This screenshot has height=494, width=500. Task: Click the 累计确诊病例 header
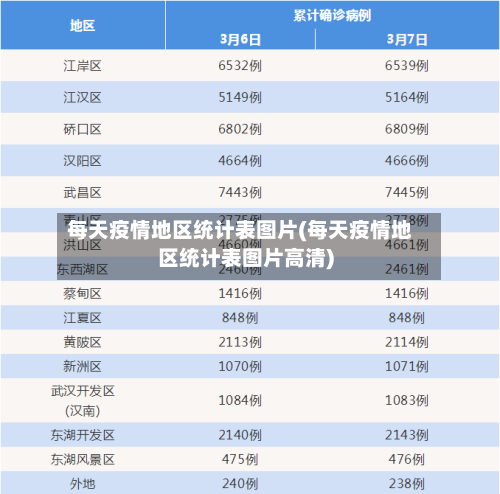click(332, 15)
